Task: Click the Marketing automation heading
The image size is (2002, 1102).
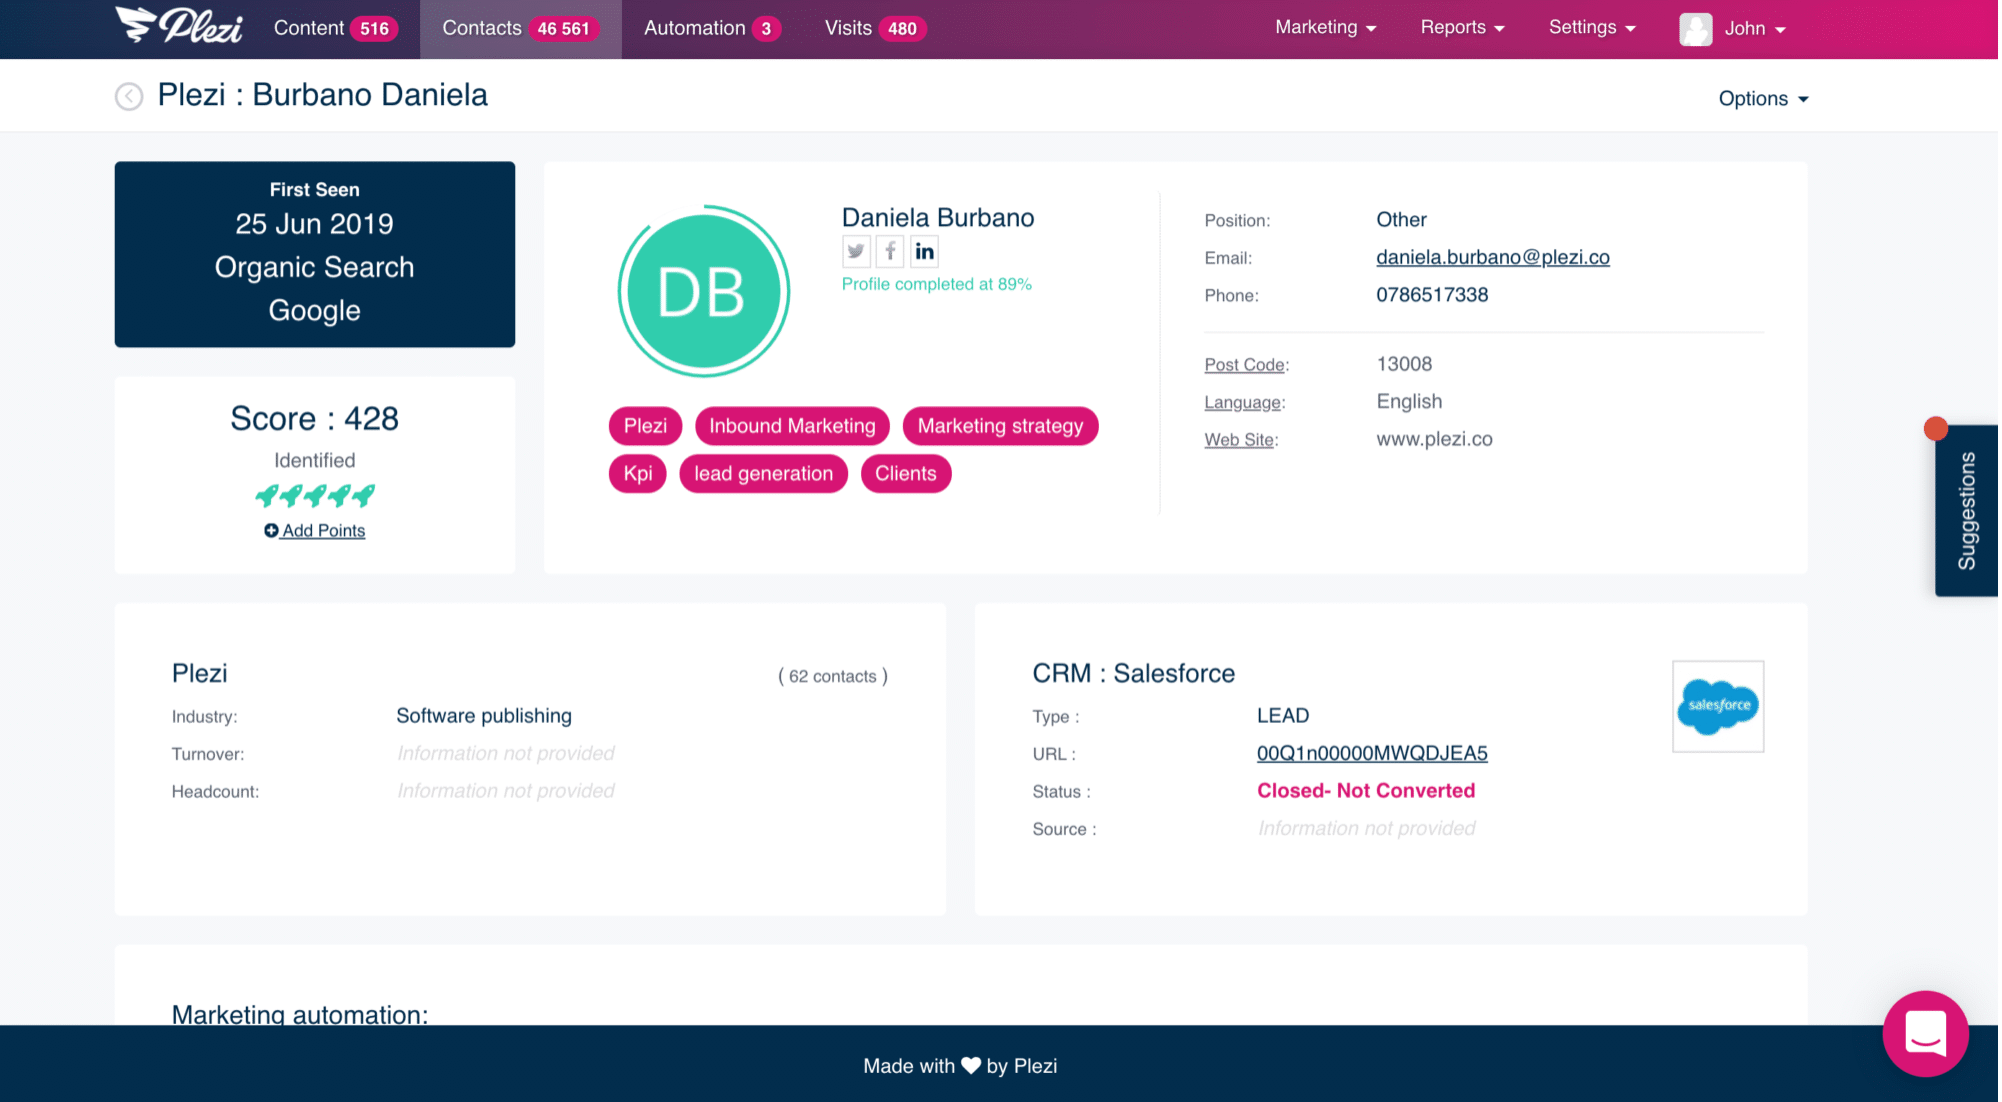Action: (x=300, y=1014)
